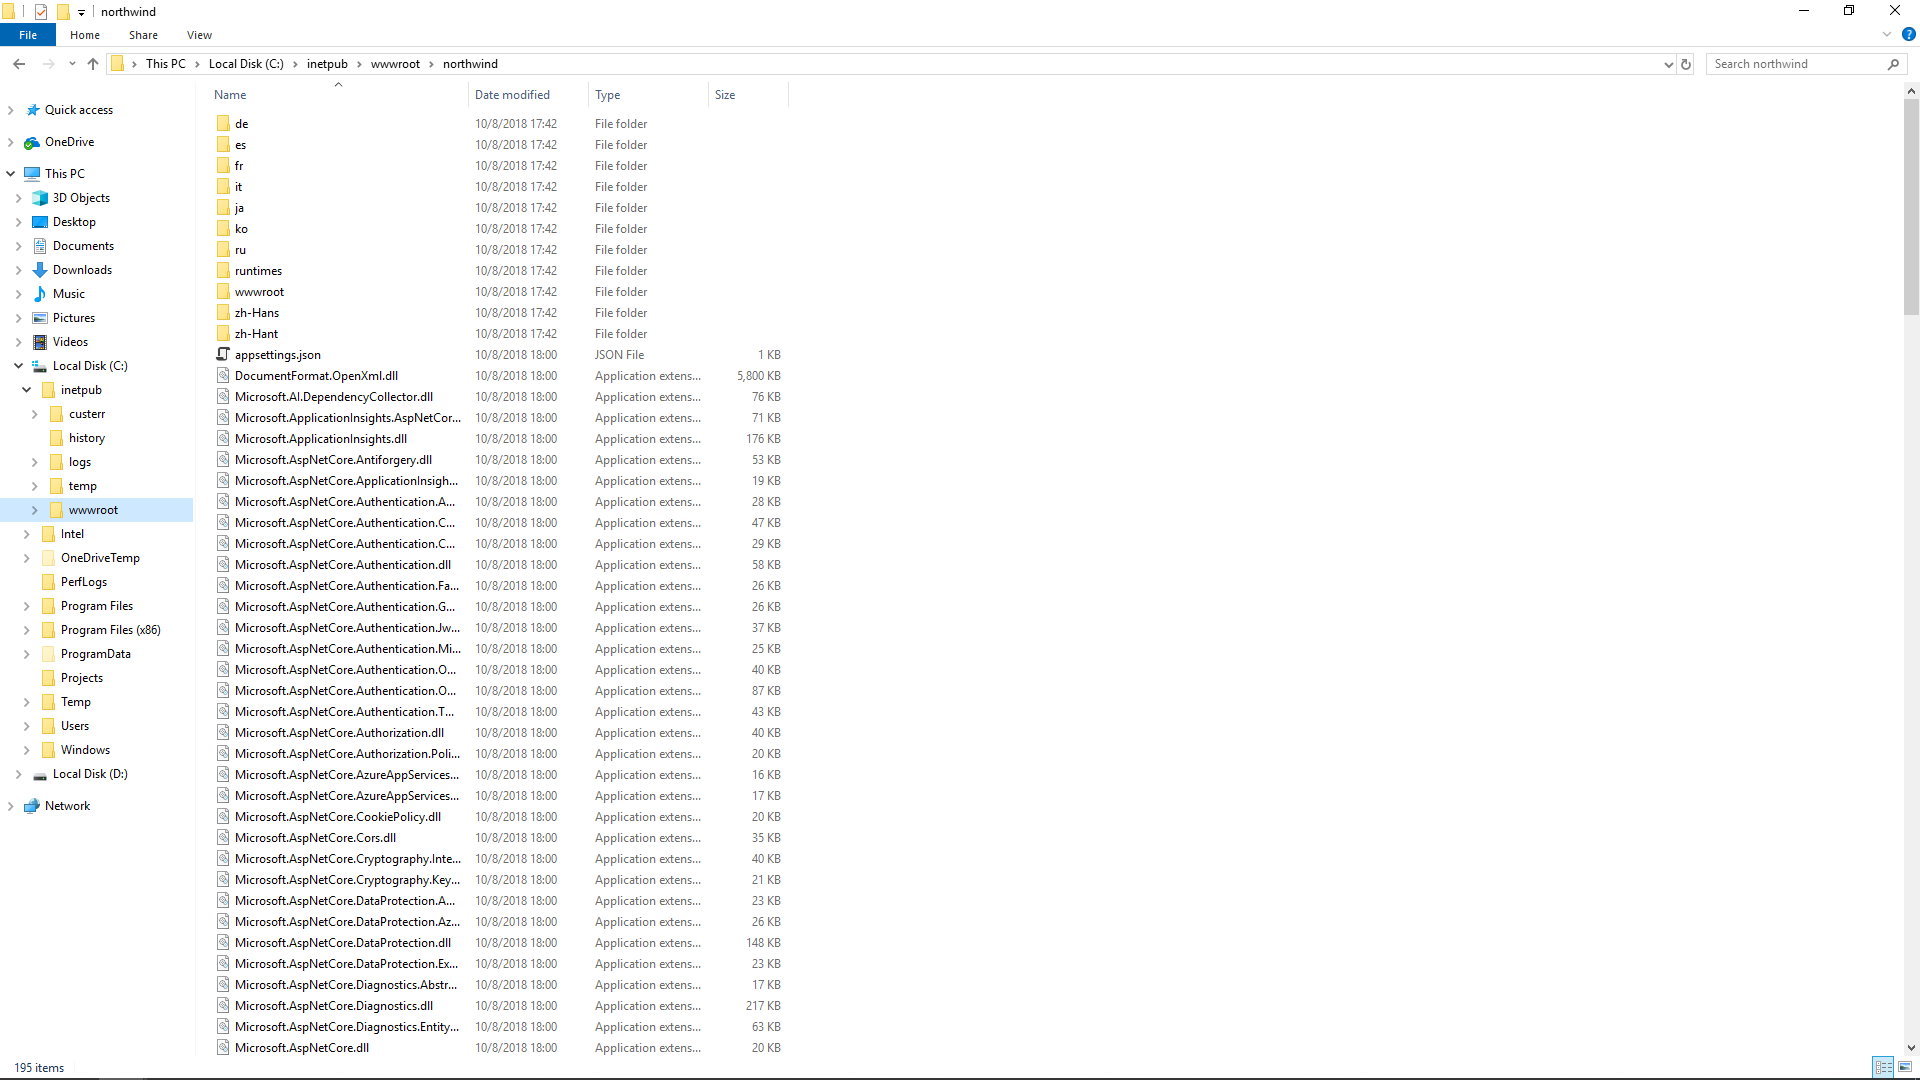1920x1080 pixels.
Task: Collapse the inetpub tree node
Action: point(27,390)
